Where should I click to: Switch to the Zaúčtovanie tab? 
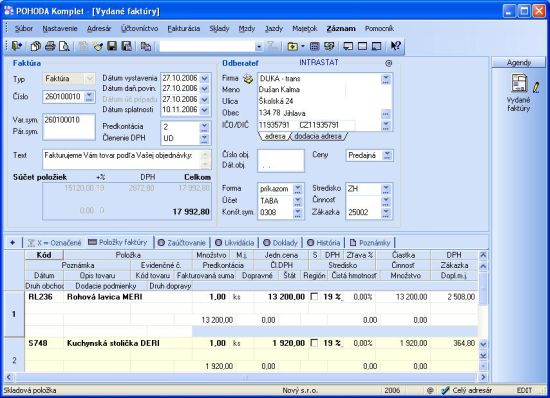point(182,243)
